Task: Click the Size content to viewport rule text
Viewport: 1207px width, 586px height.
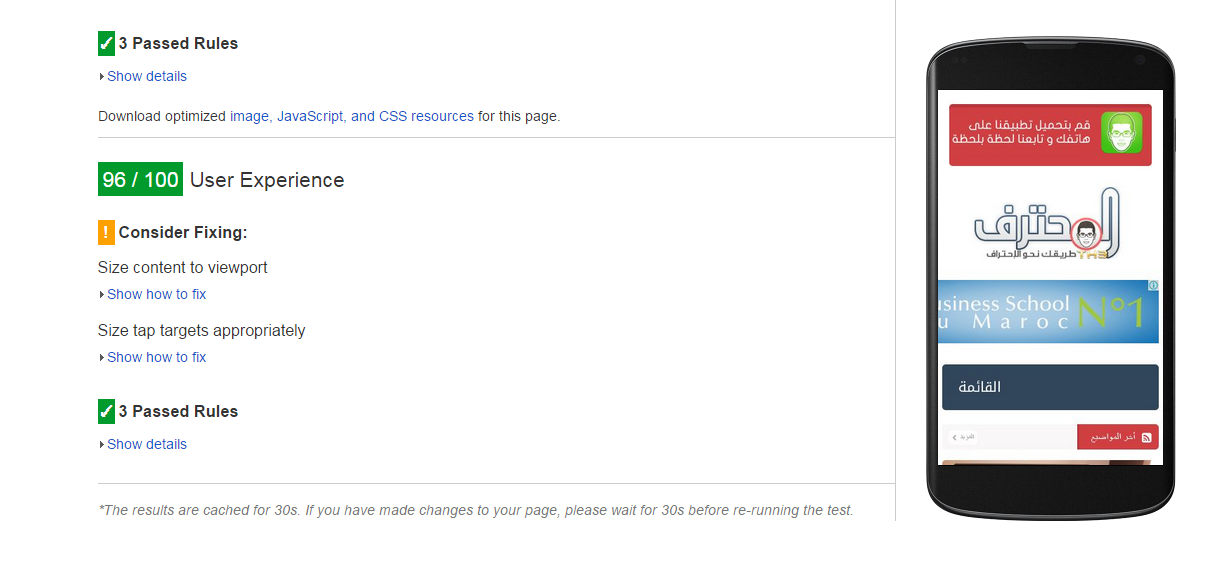Action: coord(182,267)
